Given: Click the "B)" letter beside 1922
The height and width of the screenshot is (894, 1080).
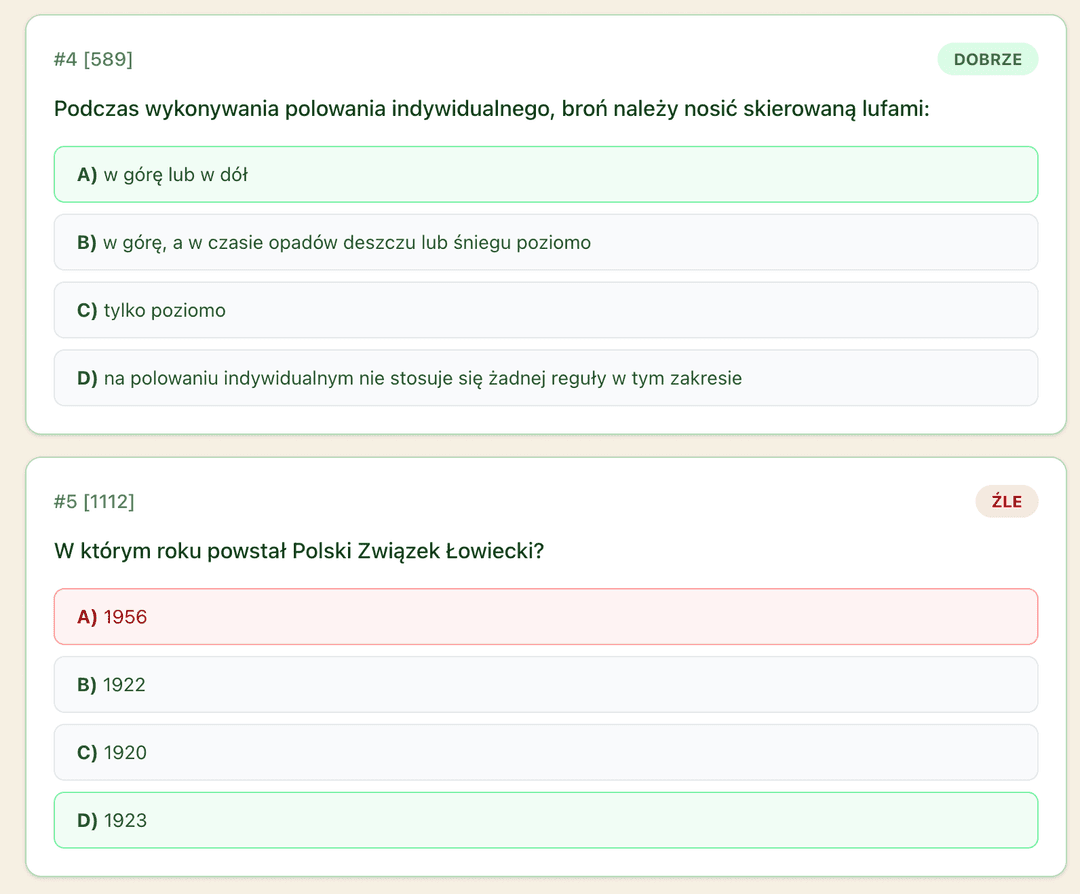Looking at the screenshot, I should click(x=87, y=685).
